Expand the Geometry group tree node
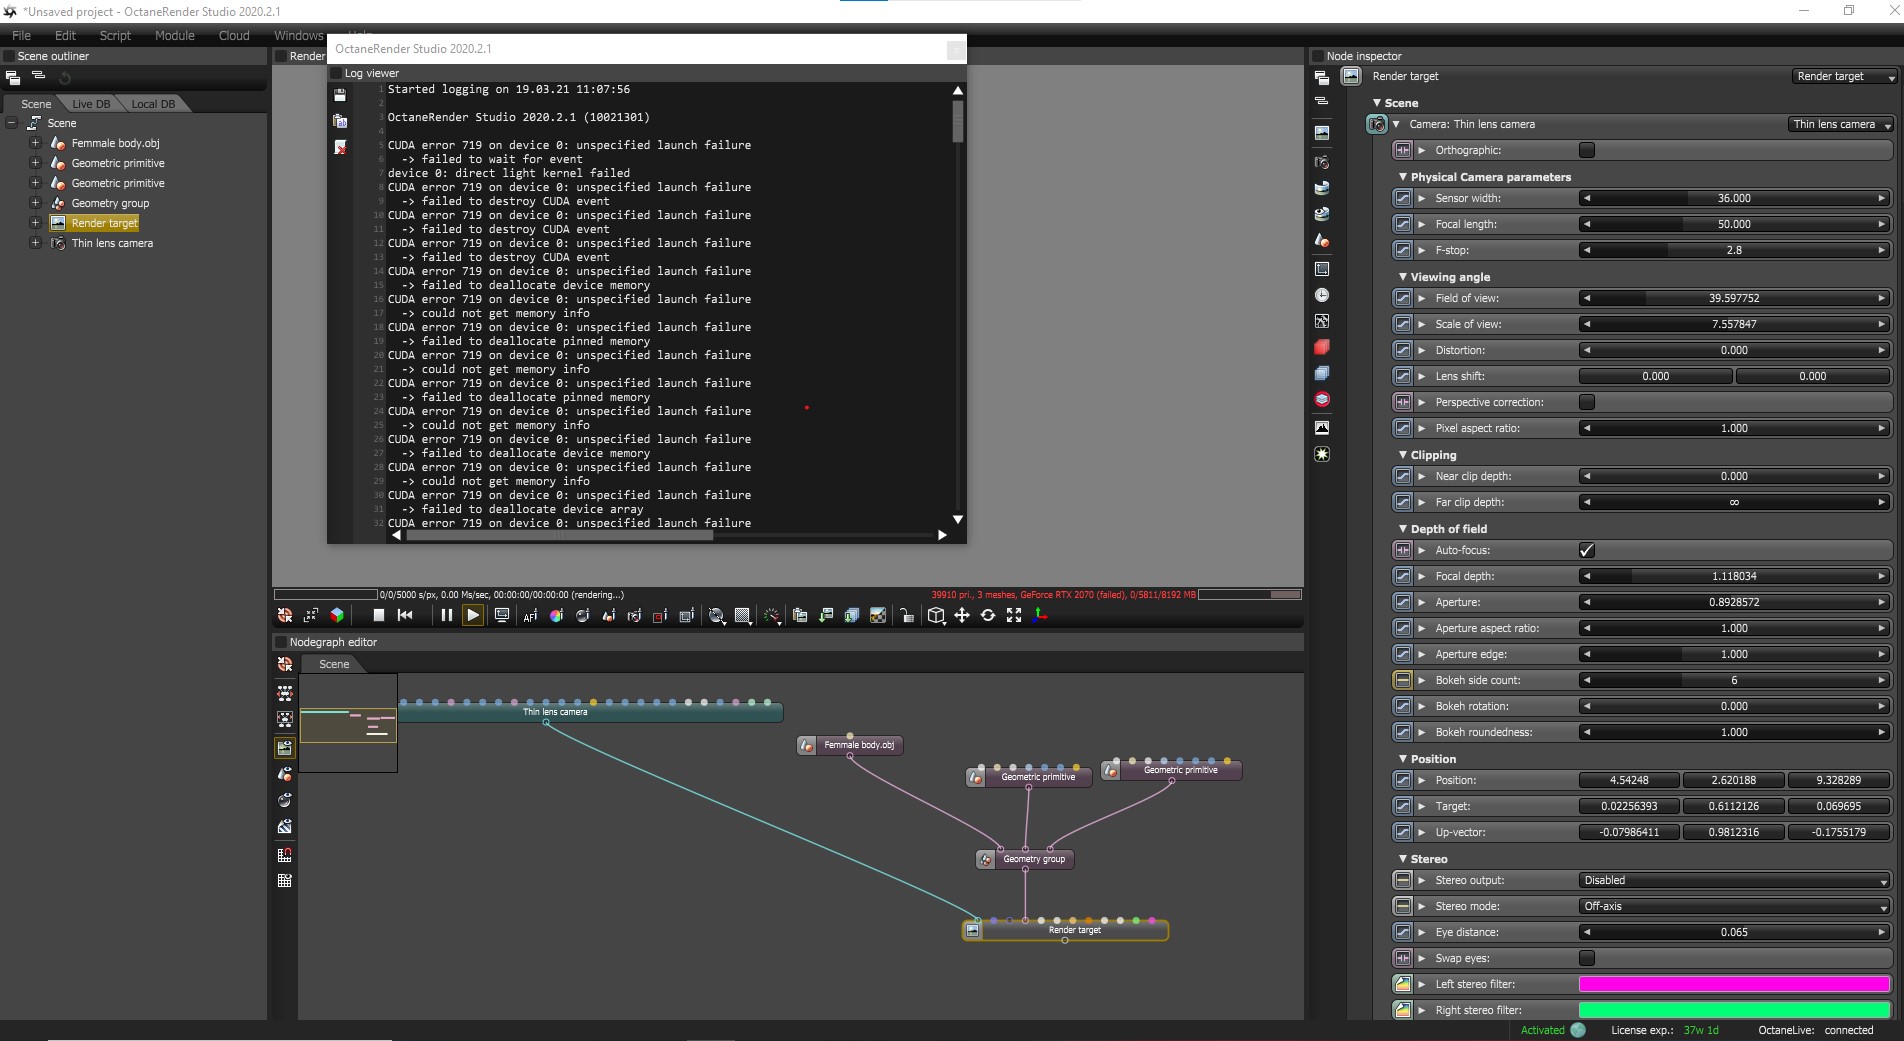Viewport: 1904px width, 1041px height. (35, 203)
